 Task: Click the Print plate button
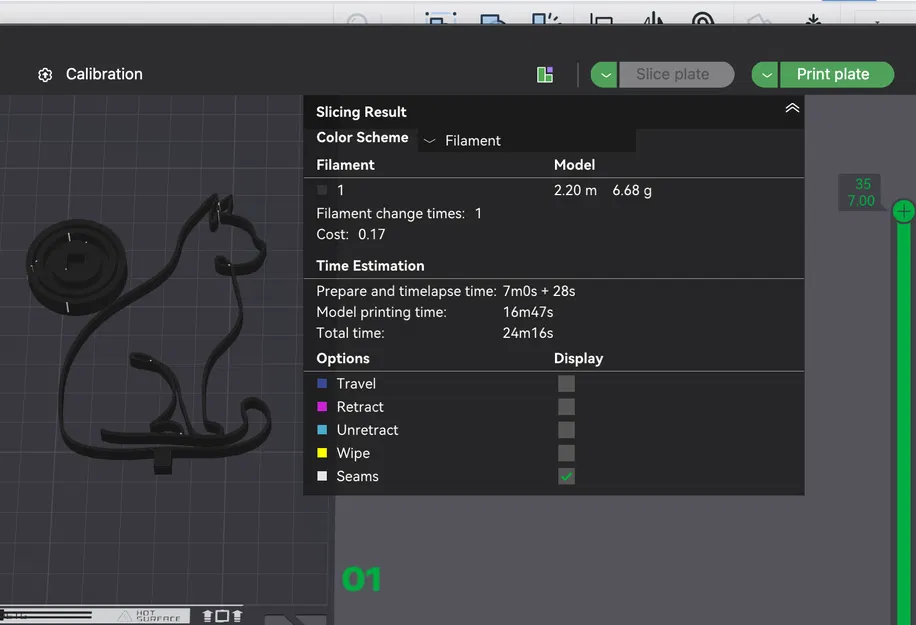click(x=837, y=75)
